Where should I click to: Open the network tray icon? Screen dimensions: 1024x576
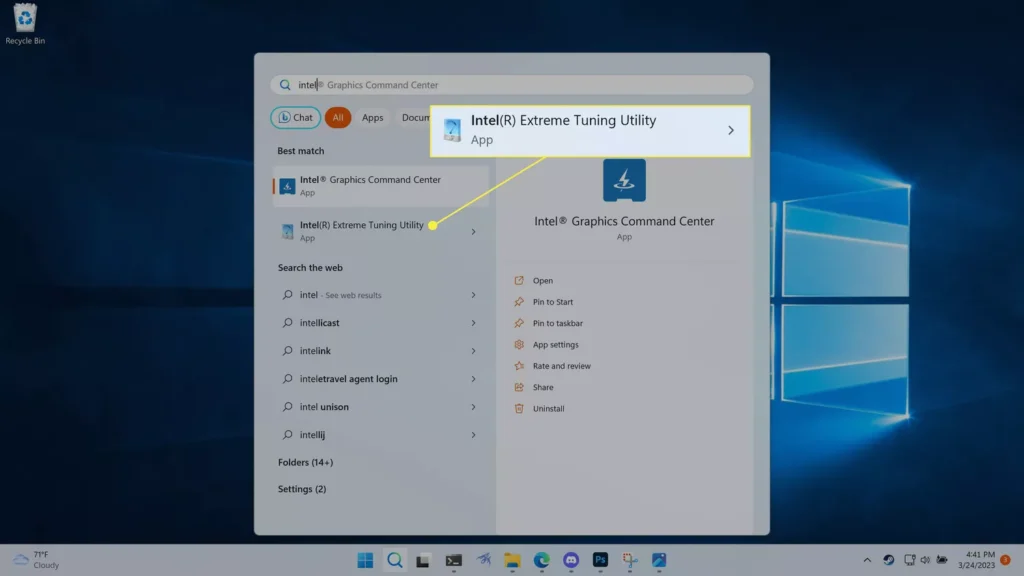pos(909,560)
